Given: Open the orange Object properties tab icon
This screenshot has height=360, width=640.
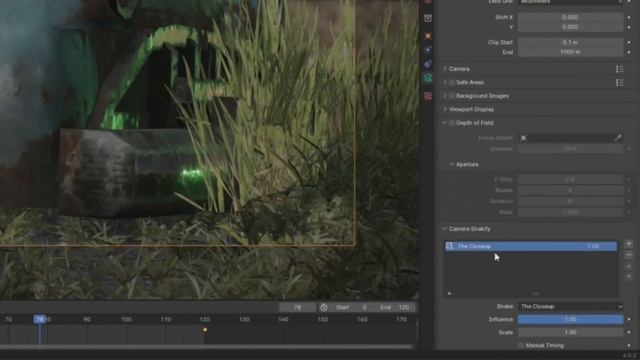Looking at the screenshot, I should [428, 36].
